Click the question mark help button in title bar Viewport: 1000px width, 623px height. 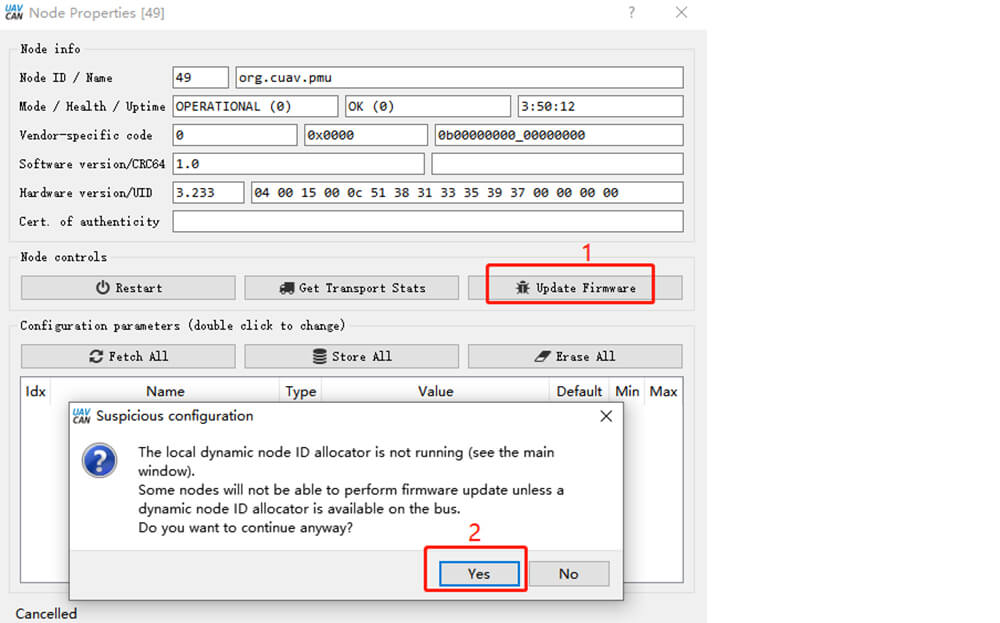[x=631, y=13]
